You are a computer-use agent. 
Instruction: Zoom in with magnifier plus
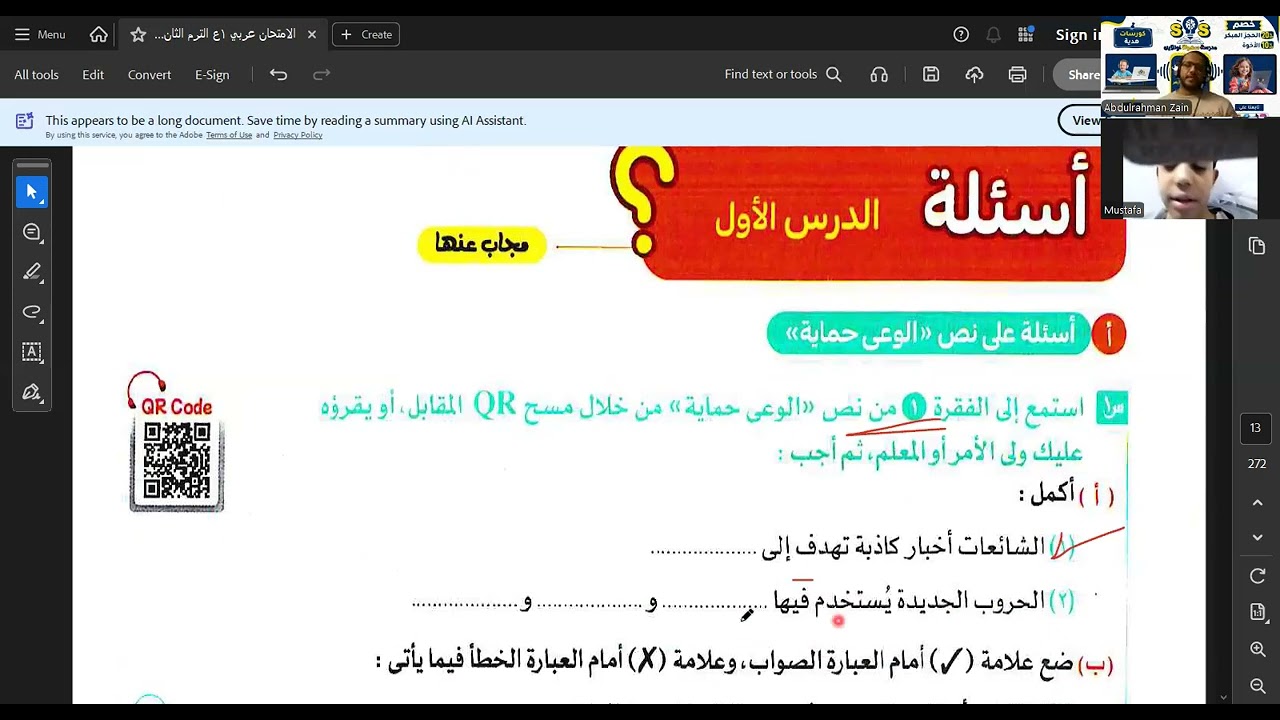[1258, 650]
